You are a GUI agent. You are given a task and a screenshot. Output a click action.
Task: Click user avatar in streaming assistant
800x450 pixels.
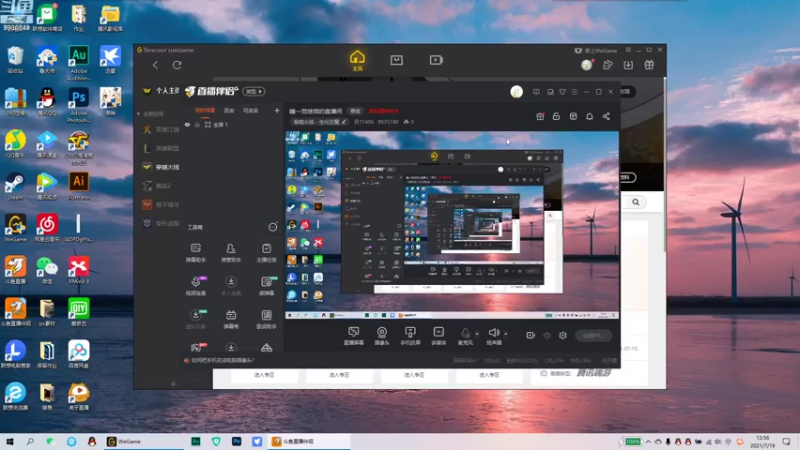pos(516,91)
